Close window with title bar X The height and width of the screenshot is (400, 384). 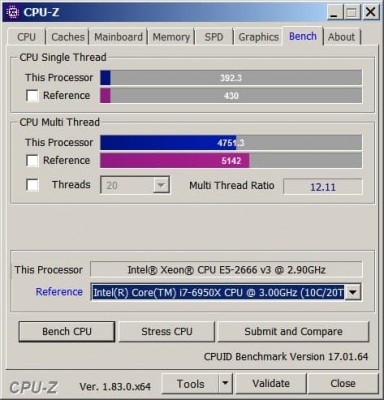pos(370,13)
